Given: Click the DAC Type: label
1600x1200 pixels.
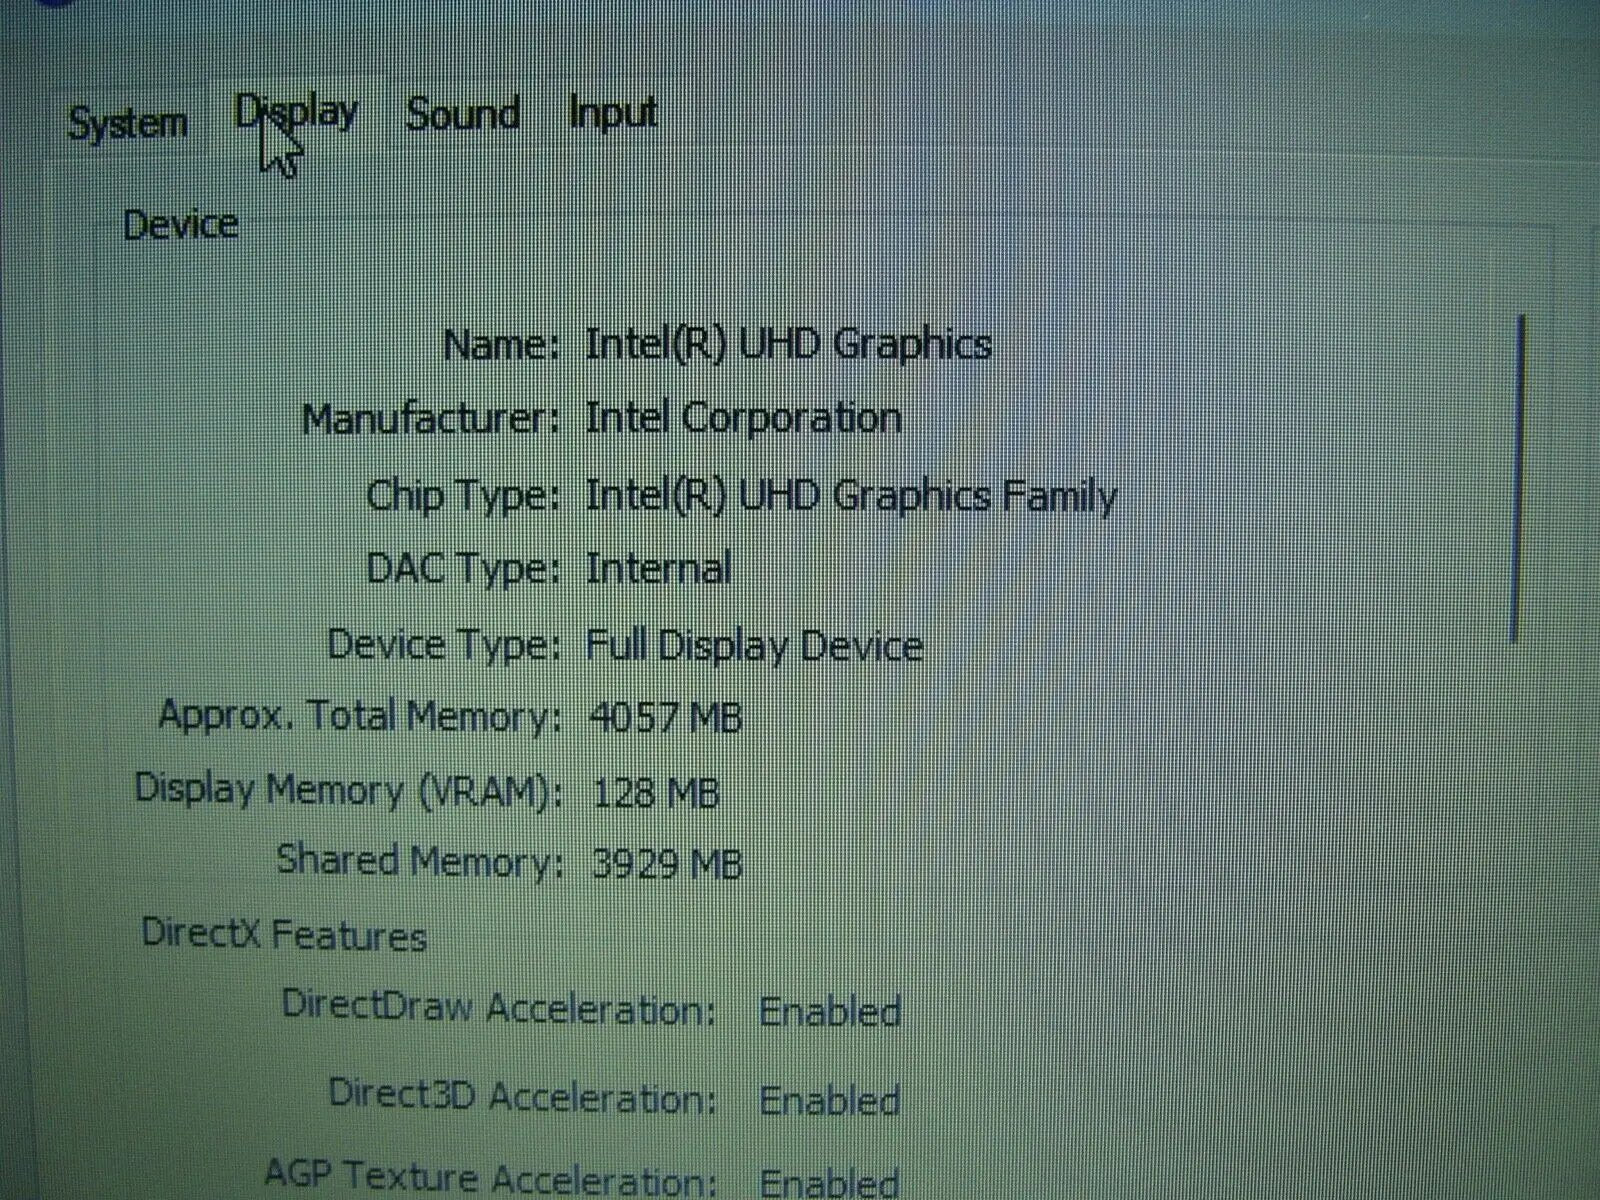Looking at the screenshot, I should click(464, 569).
